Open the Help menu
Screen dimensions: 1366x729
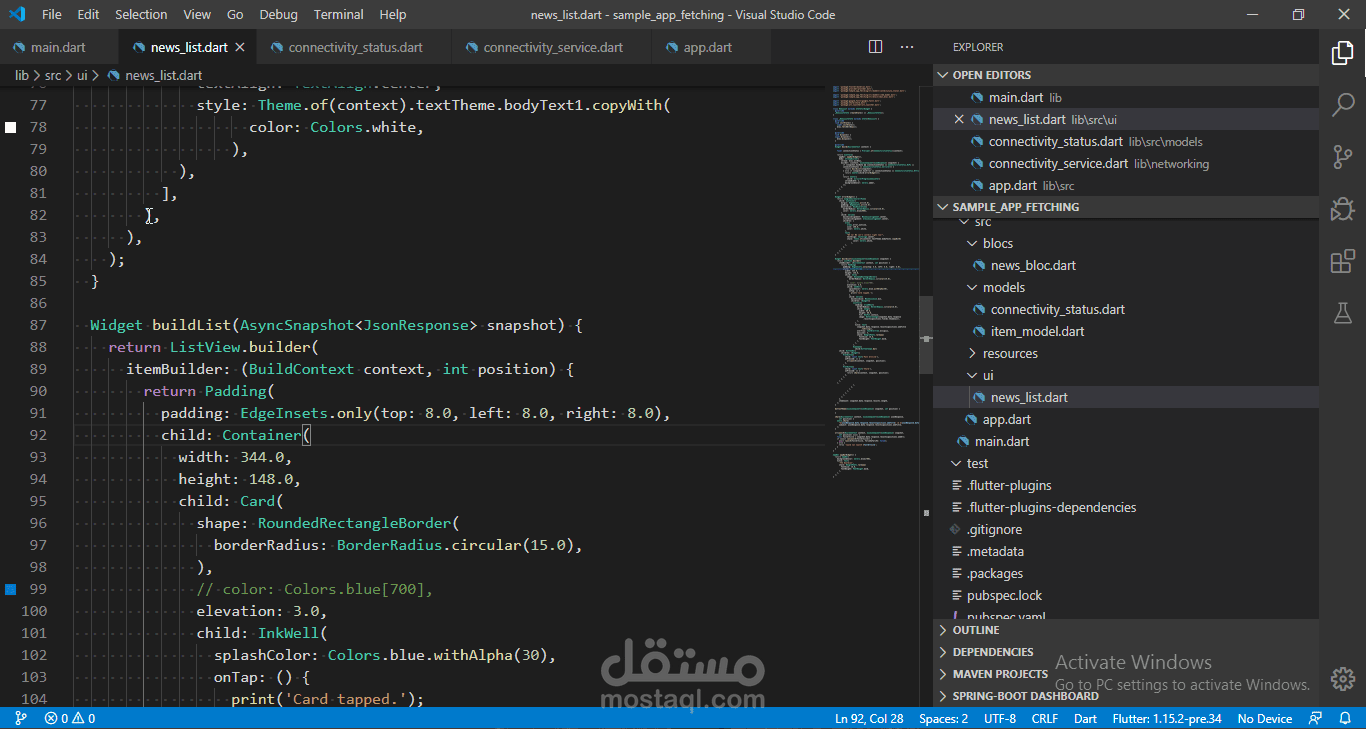(393, 14)
